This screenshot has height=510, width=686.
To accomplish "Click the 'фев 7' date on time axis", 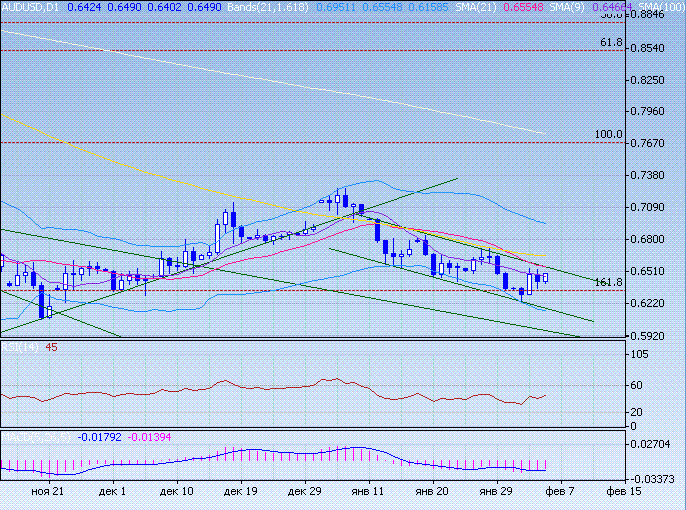I will pyautogui.click(x=560, y=492).
